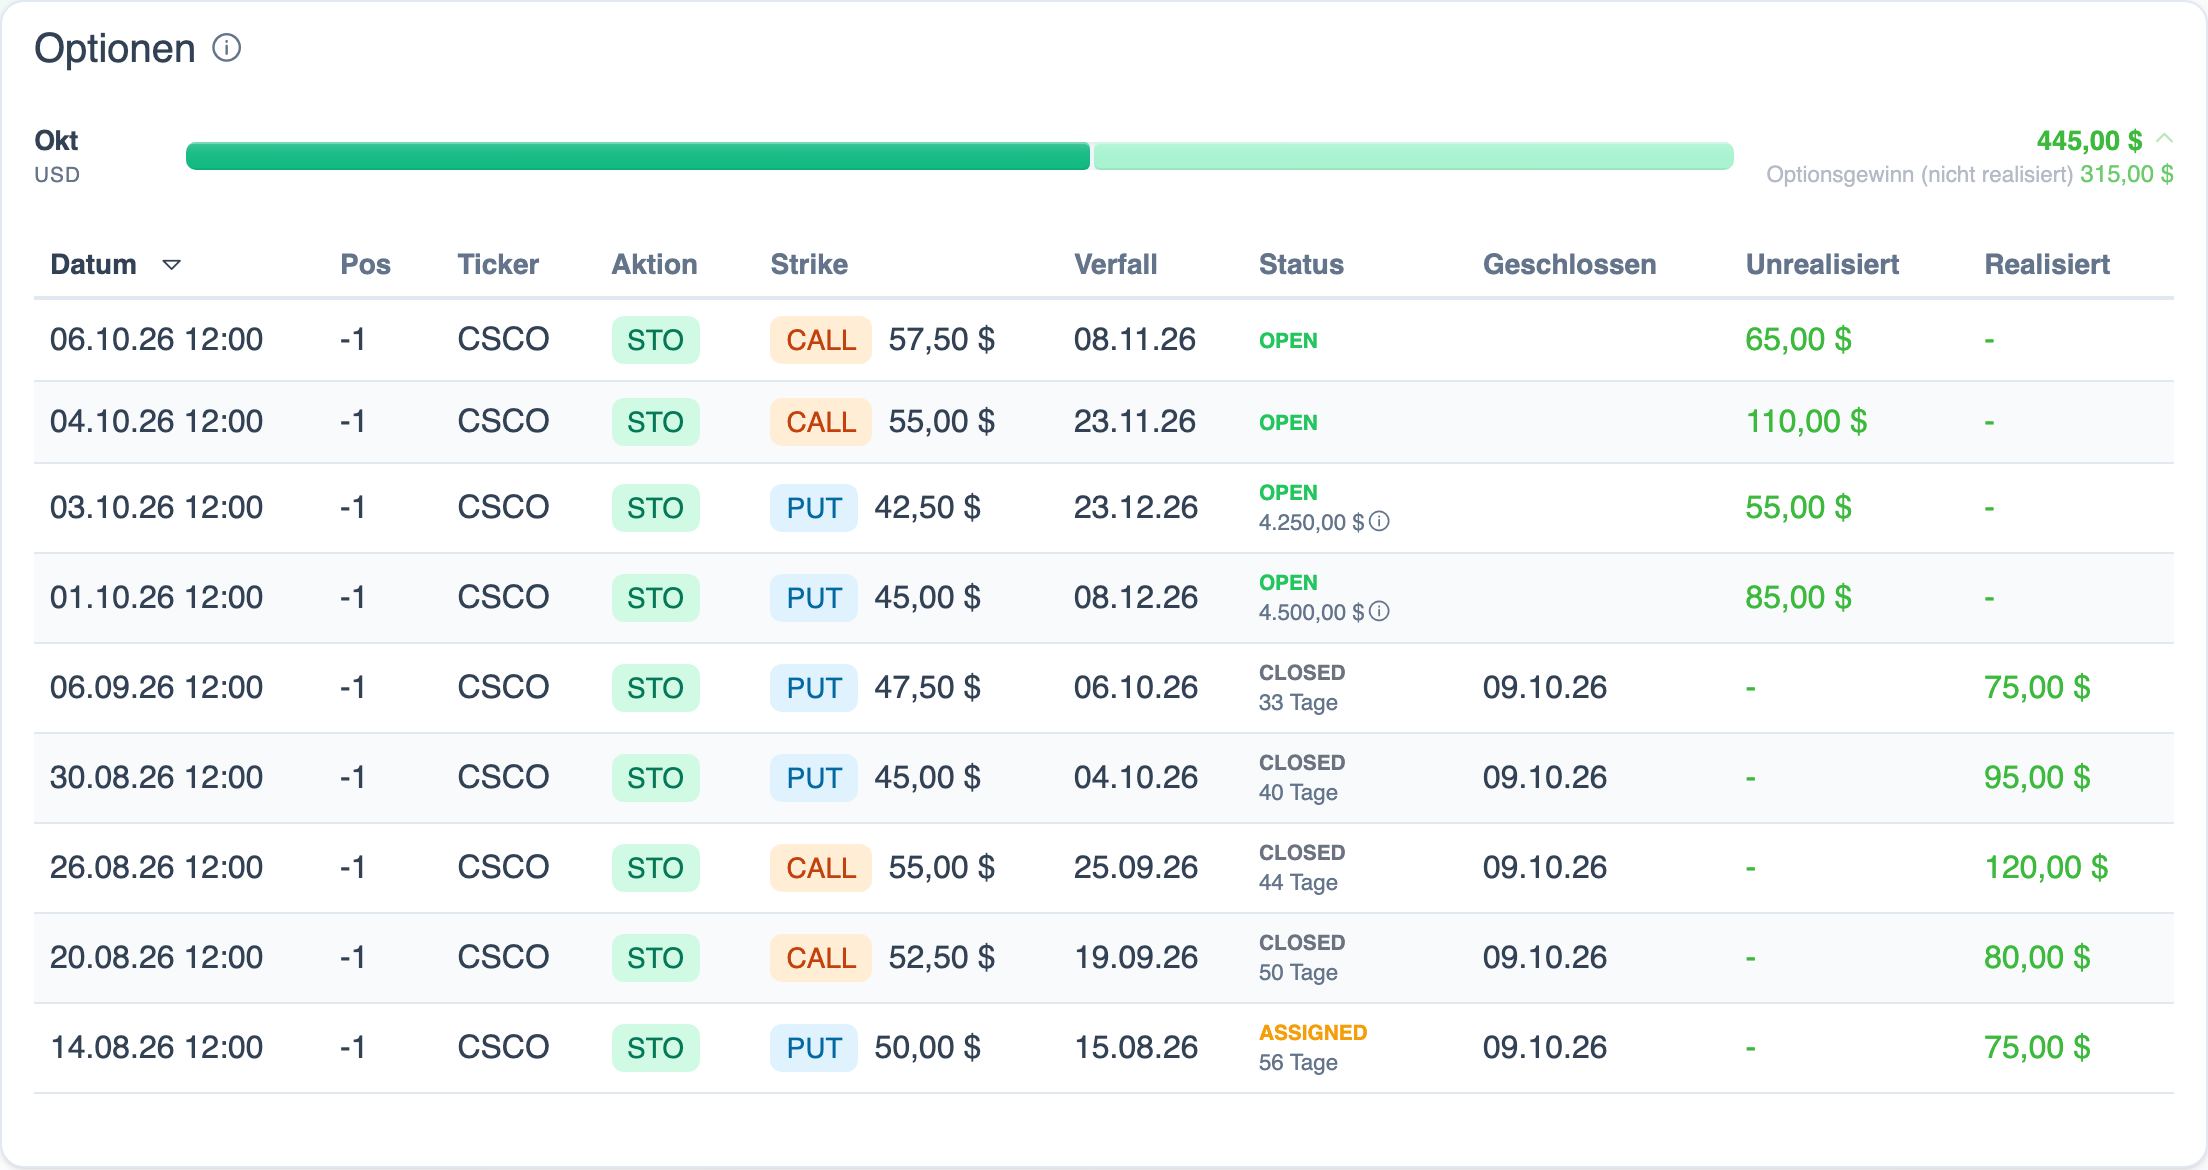Click the expiry date 23.12.26
The height and width of the screenshot is (1170, 2208).
point(1135,508)
